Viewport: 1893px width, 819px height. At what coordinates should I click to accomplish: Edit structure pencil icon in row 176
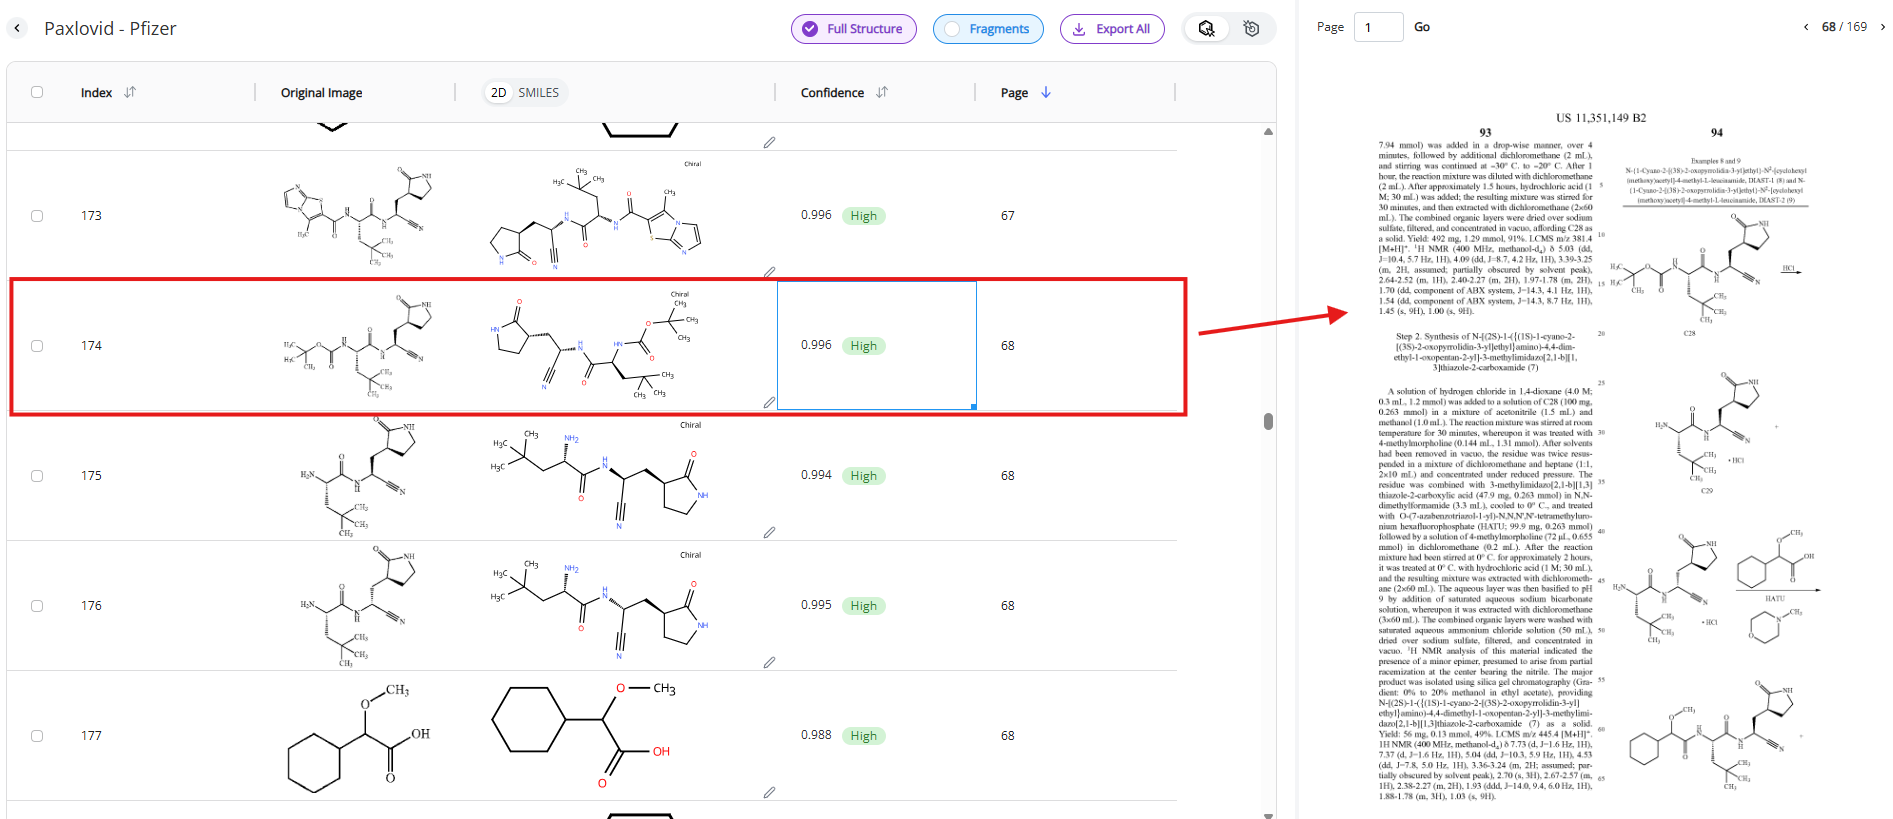[x=769, y=662]
